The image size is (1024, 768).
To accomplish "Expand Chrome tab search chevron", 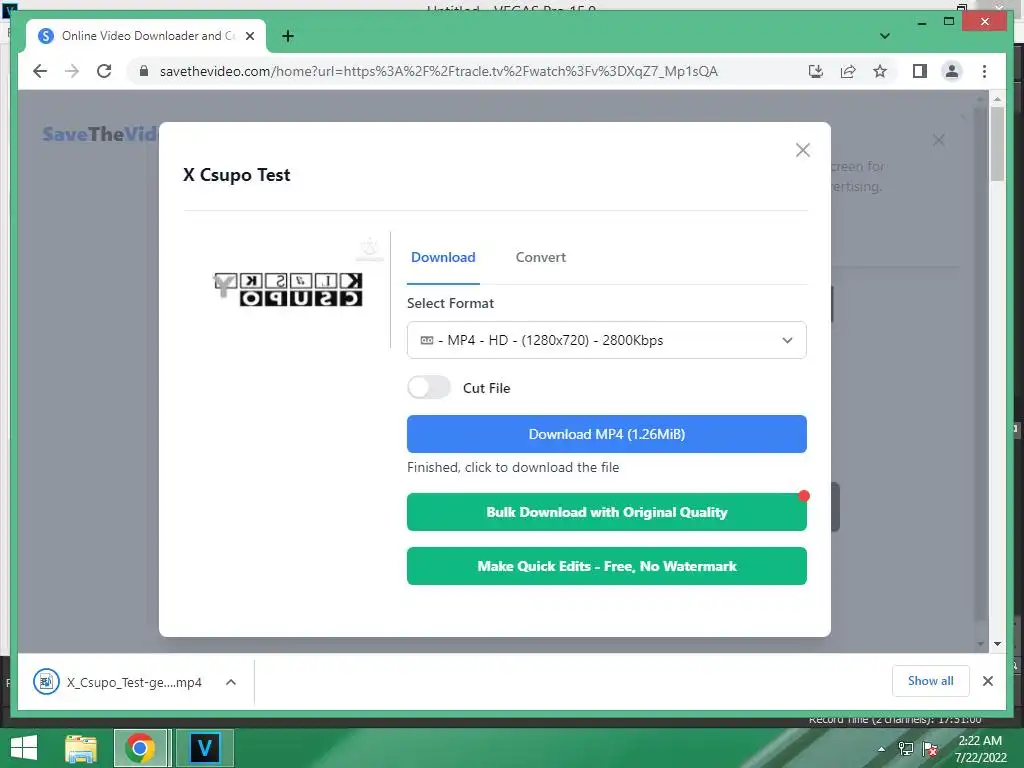I will 884,36.
